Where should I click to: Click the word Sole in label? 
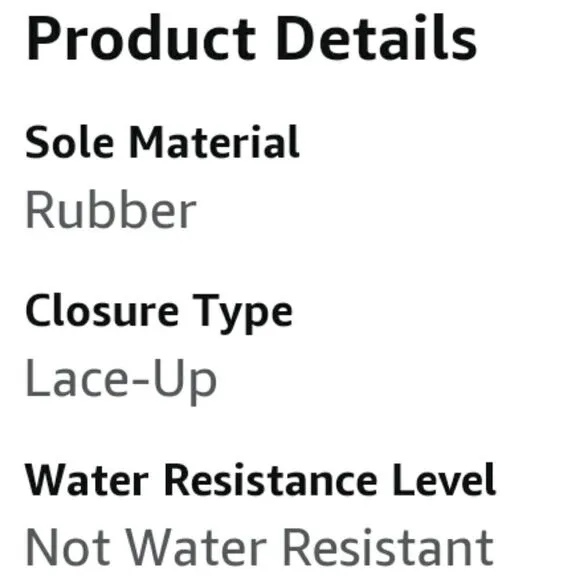pos(69,142)
